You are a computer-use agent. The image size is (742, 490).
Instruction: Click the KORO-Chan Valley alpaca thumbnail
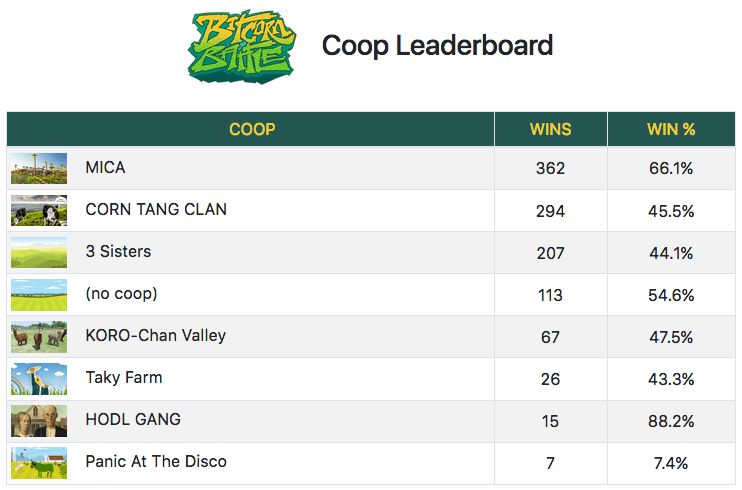coord(39,337)
